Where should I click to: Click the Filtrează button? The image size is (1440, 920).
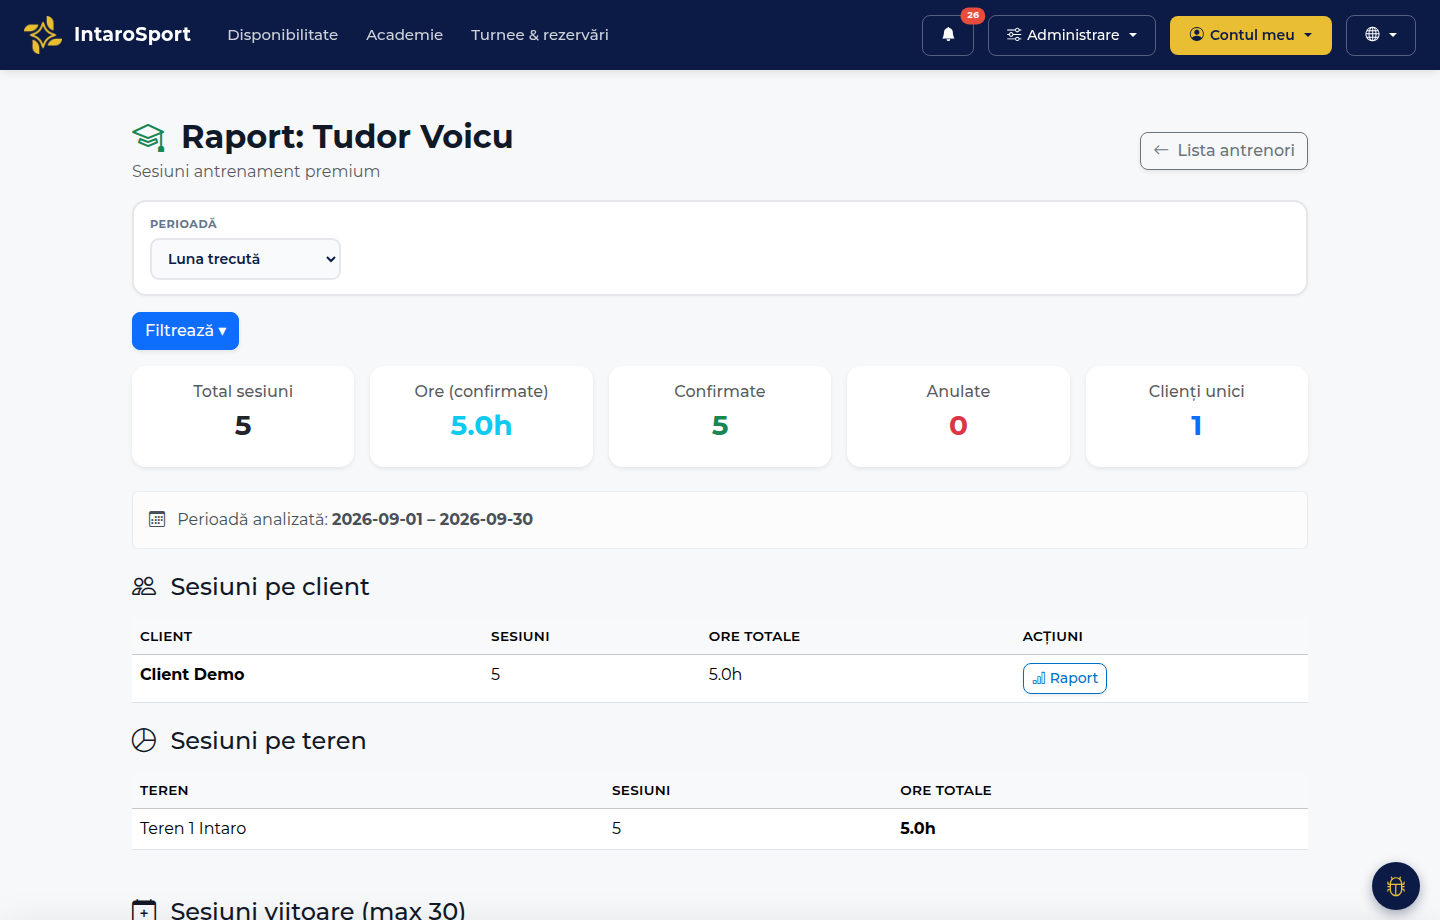tap(185, 331)
